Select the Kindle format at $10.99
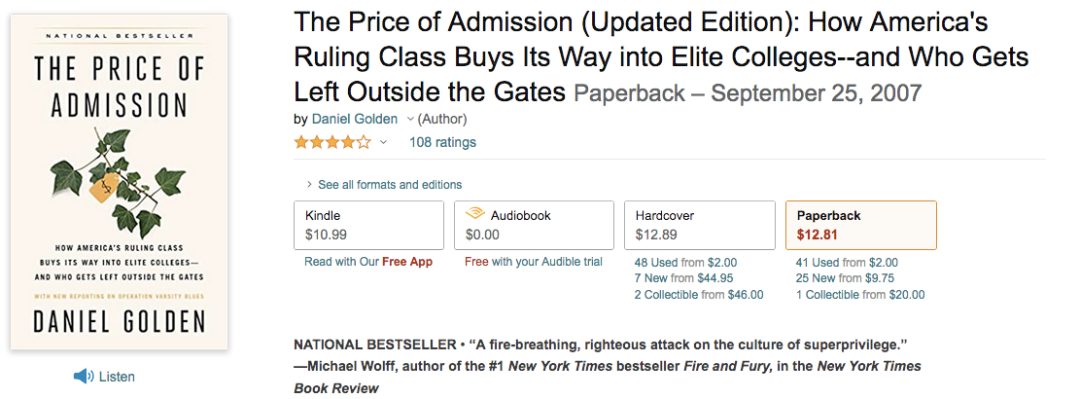The height and width of the screenshot is (399, 1080). (x=368, y=225)
